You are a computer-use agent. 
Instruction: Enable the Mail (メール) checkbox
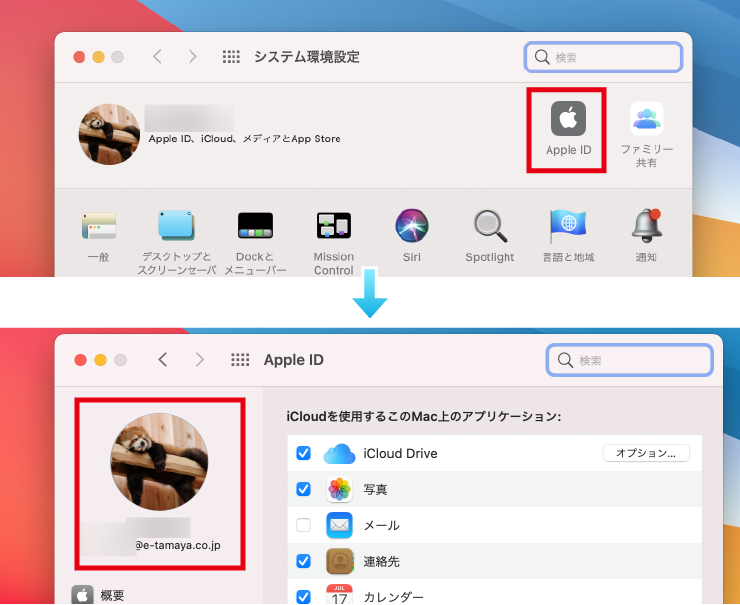[x=303, y=525]
